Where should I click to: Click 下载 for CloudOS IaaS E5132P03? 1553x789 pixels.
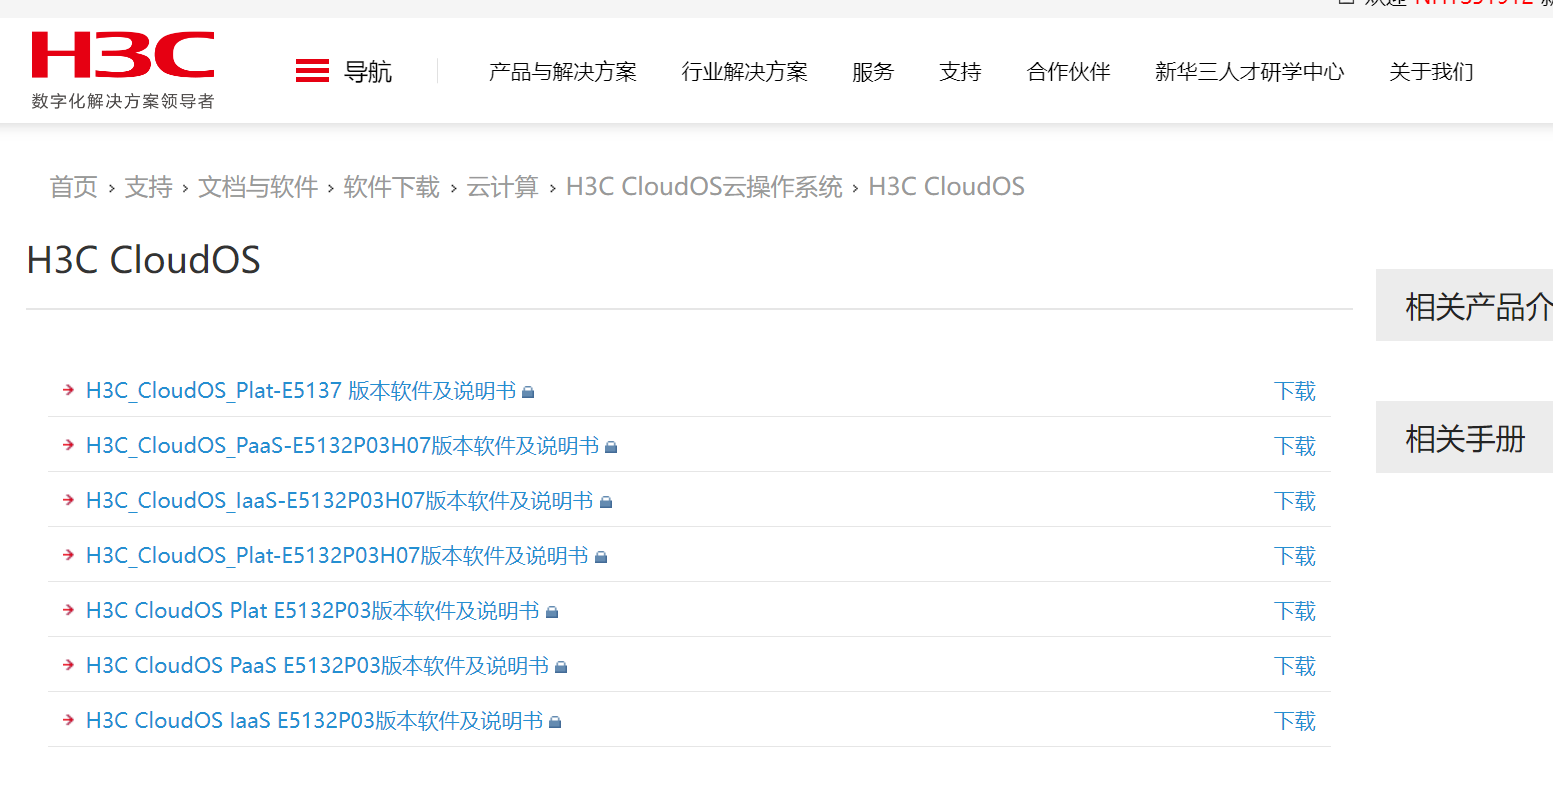click(x=1295, y=721)
